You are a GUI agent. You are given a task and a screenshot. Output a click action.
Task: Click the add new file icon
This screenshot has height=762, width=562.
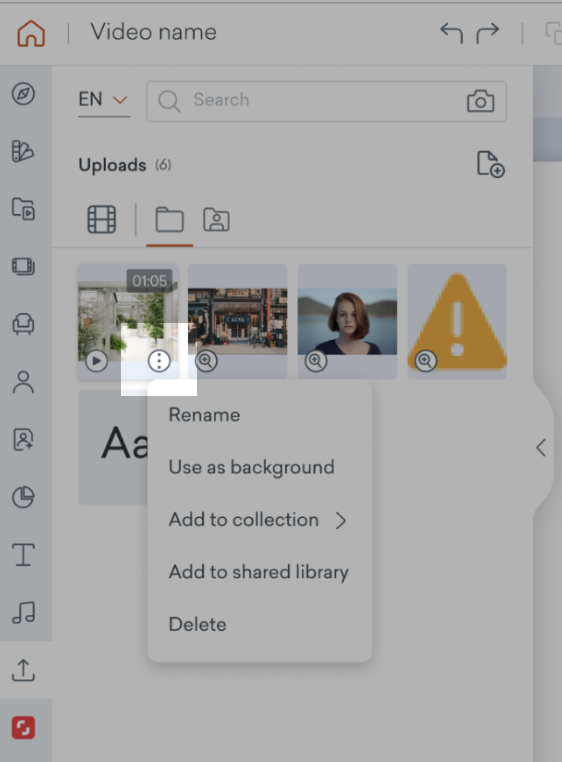point(491,164)
